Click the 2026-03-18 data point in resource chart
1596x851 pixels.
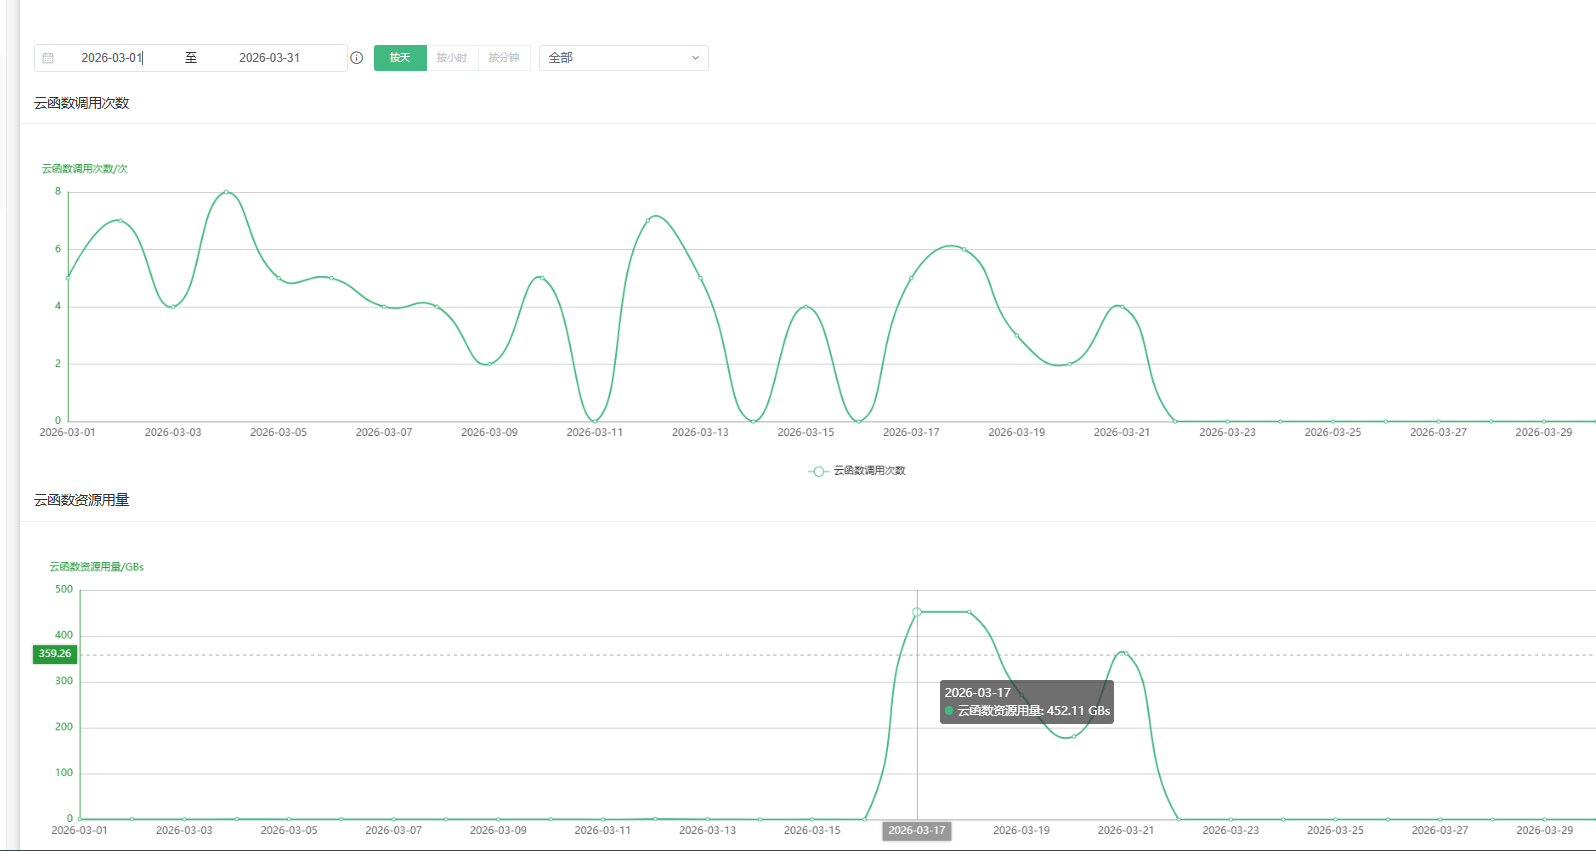tap(969, 612)
